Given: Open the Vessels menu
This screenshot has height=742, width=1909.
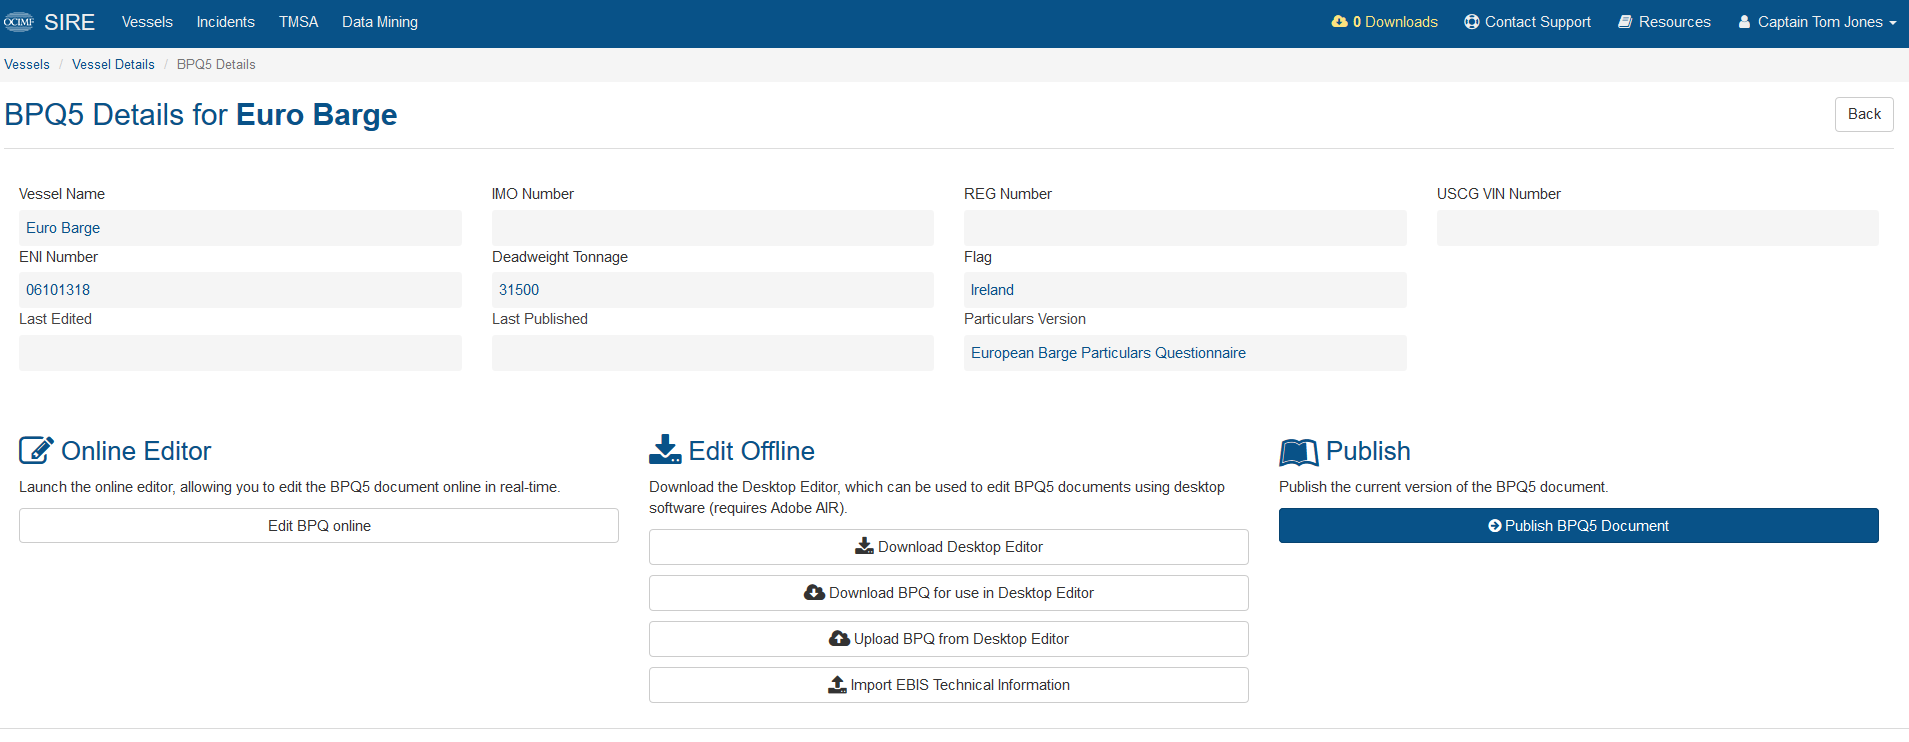Looking at the screenshot, I should click(147, 22).
